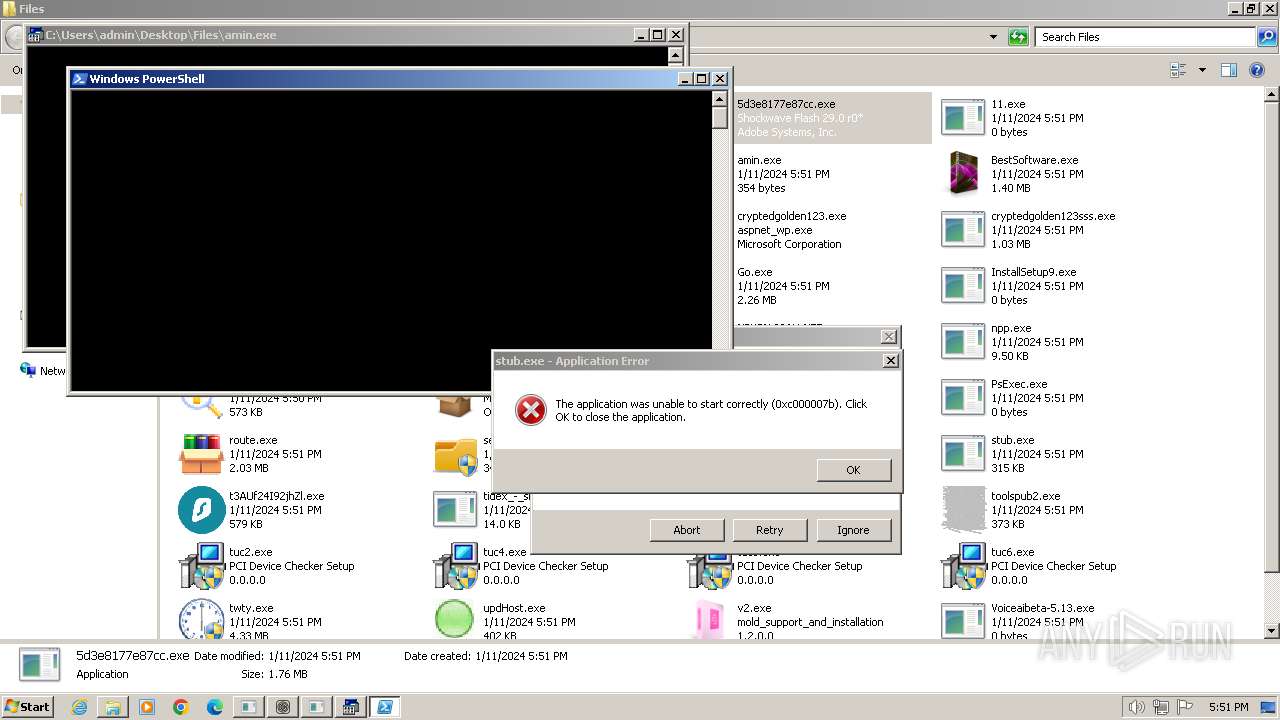The height and width of the screenshot is (720, 1280).
Task: Click the Retry button
Action: coord(769,530)
